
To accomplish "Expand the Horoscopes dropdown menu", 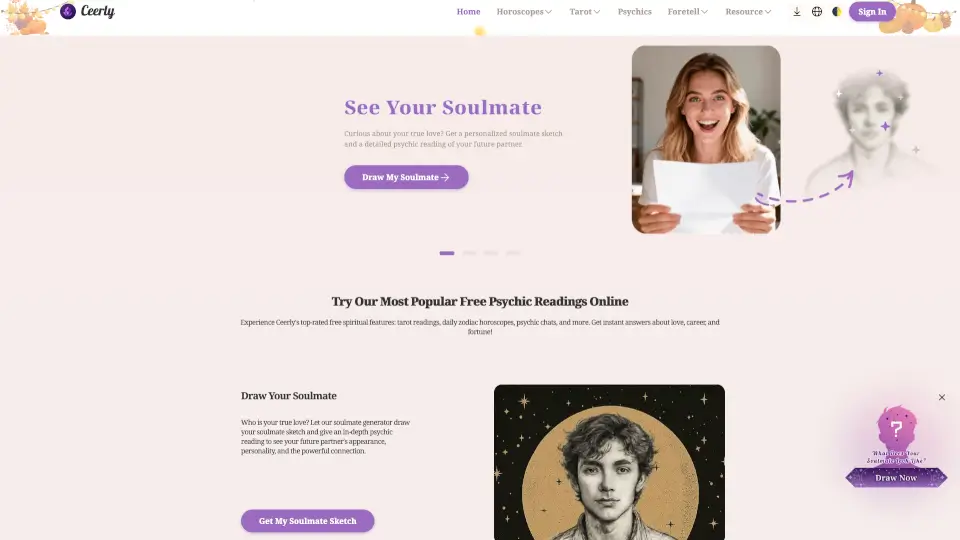I will (x=524, y=12).
